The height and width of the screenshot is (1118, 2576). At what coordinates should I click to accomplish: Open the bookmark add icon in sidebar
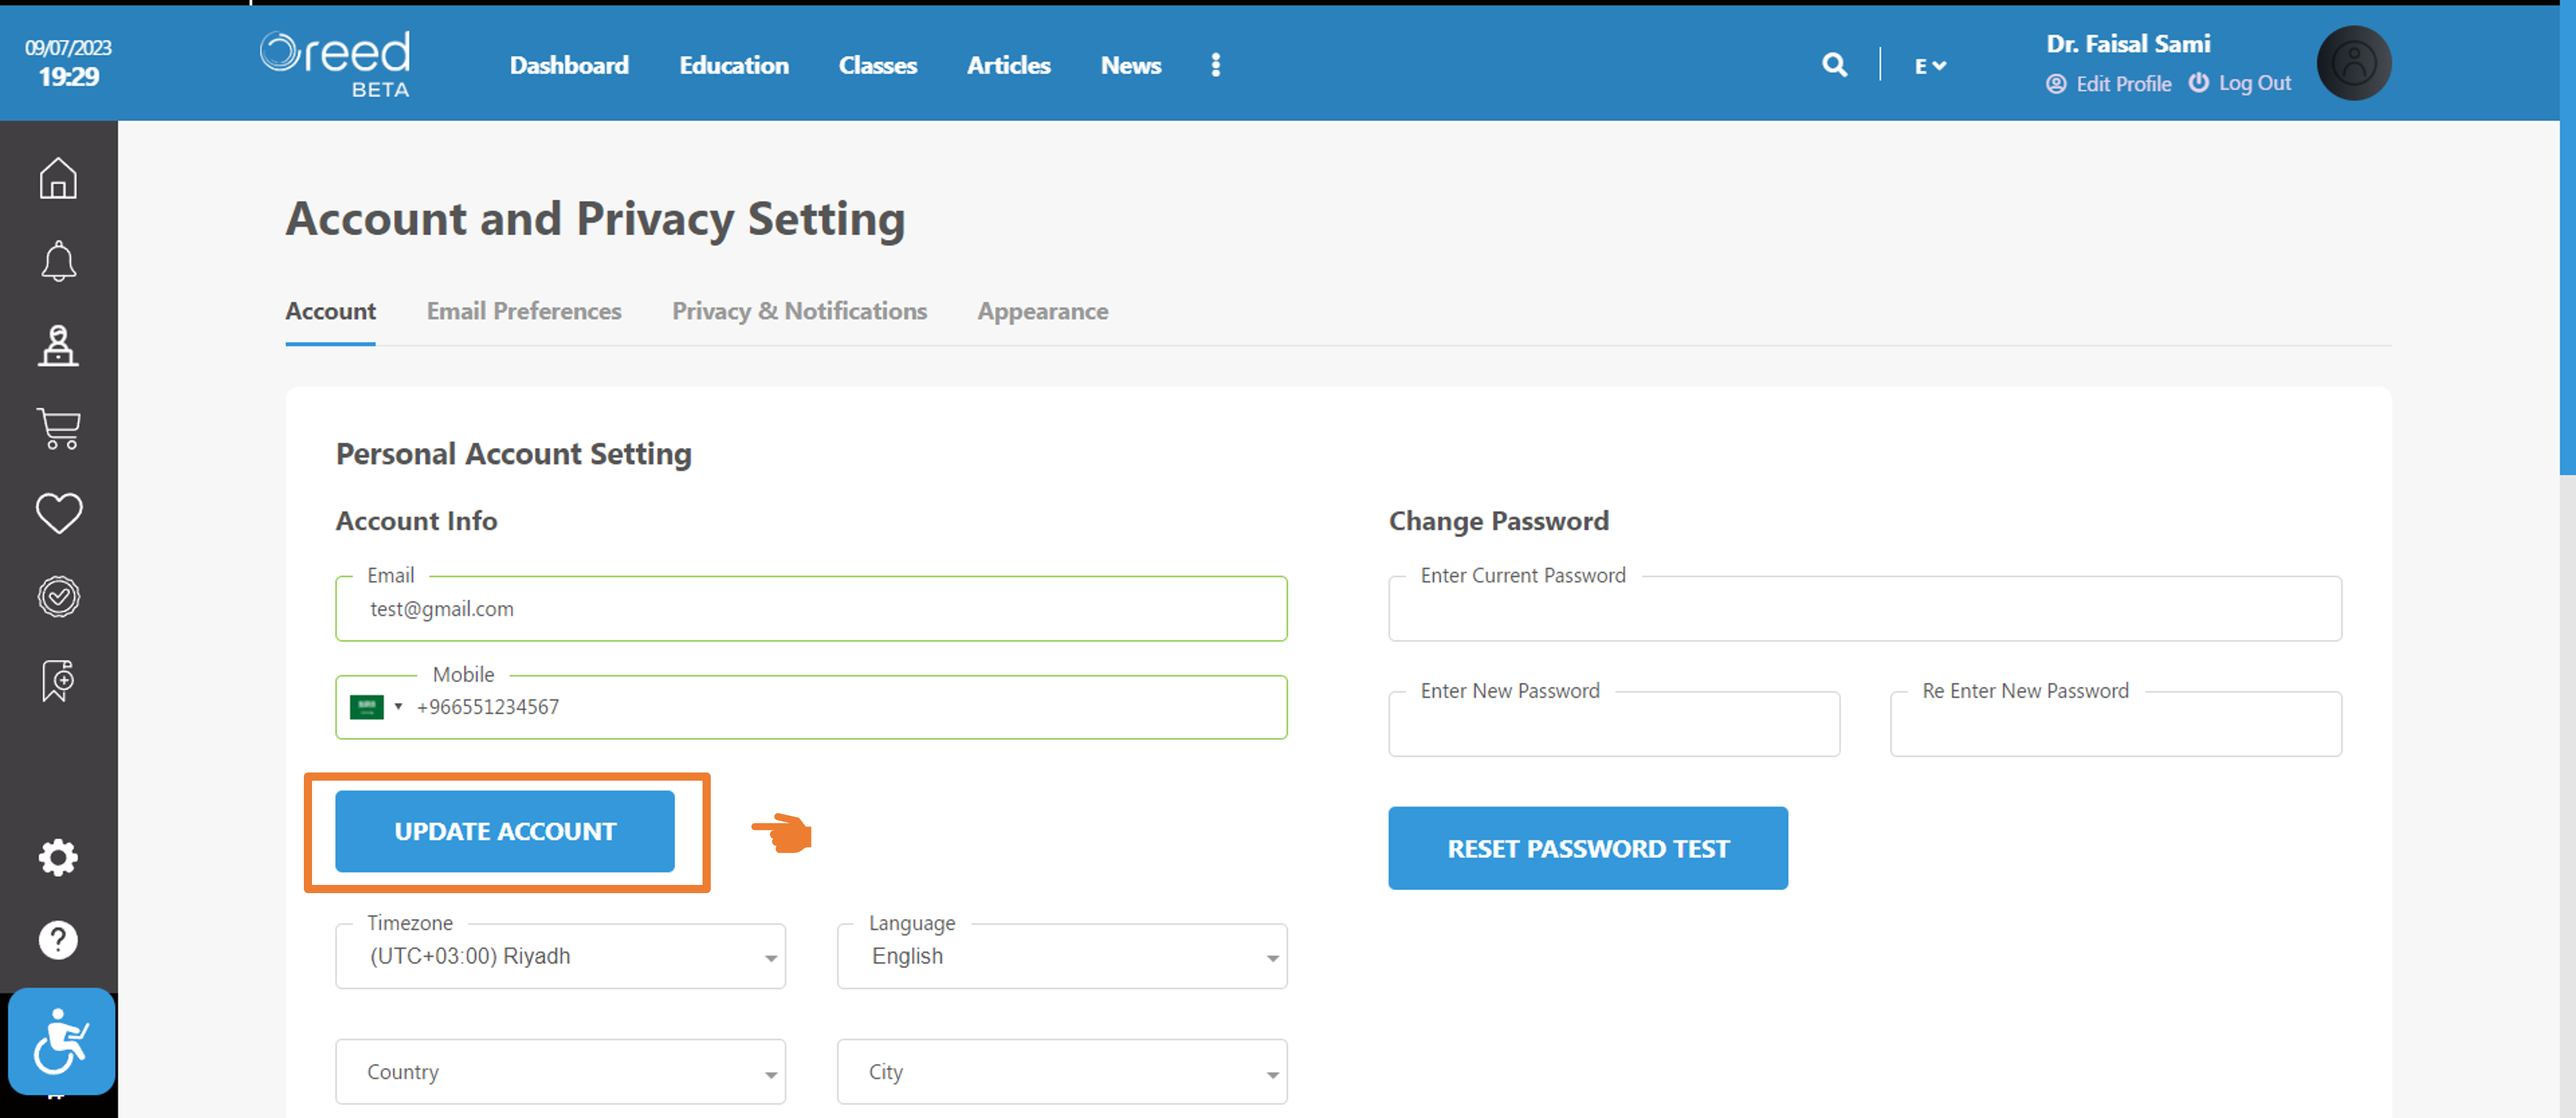pos(58,680)
